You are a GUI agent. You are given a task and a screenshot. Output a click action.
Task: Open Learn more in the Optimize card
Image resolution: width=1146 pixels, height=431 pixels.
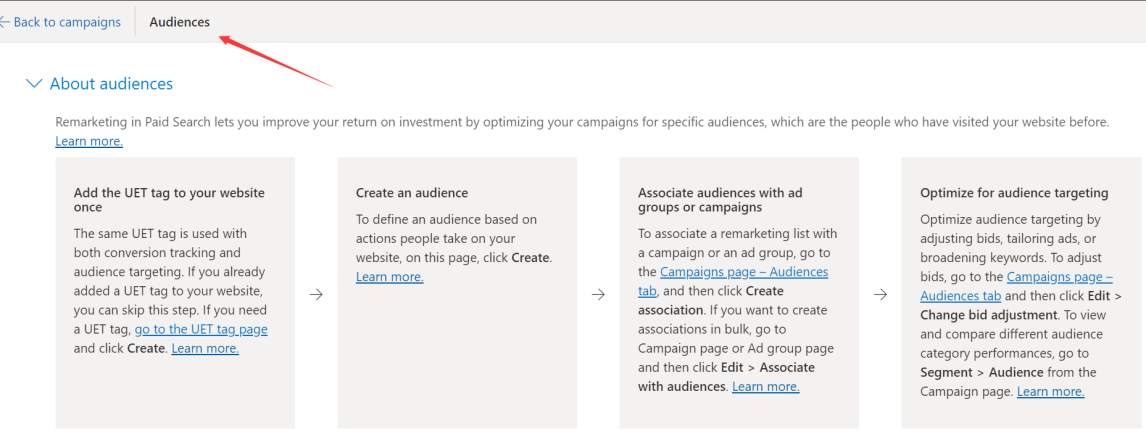1050,391
